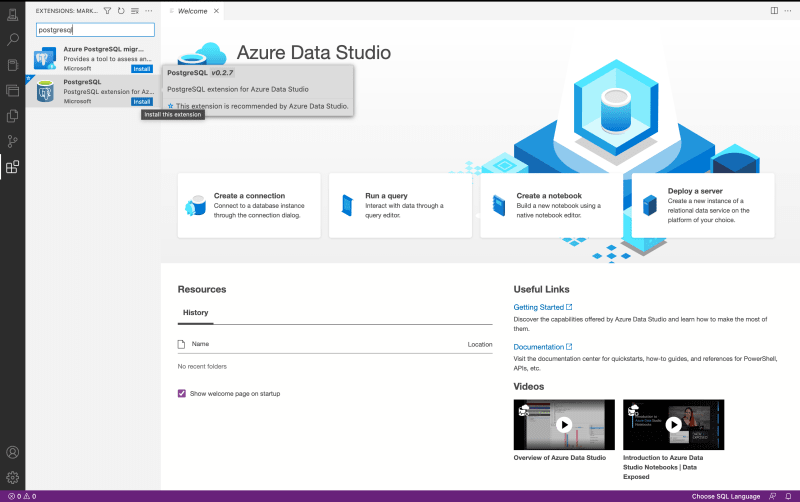Refresh the extensions list
Viewport: 800px width, 502px height.
[121, 11]
